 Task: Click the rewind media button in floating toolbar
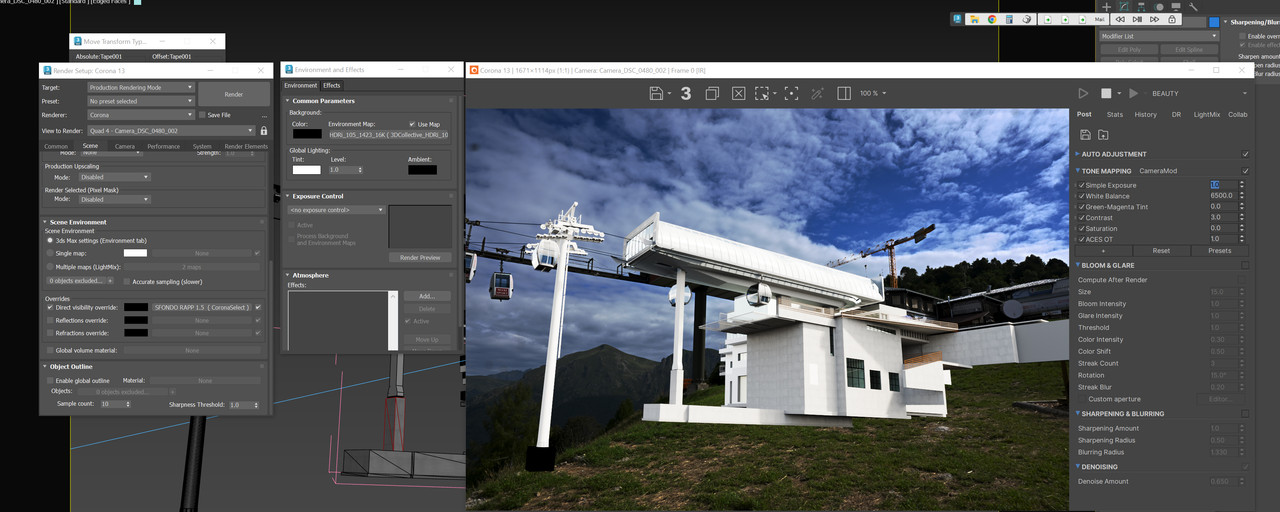pyautogui.click(x=1120, y=19)
